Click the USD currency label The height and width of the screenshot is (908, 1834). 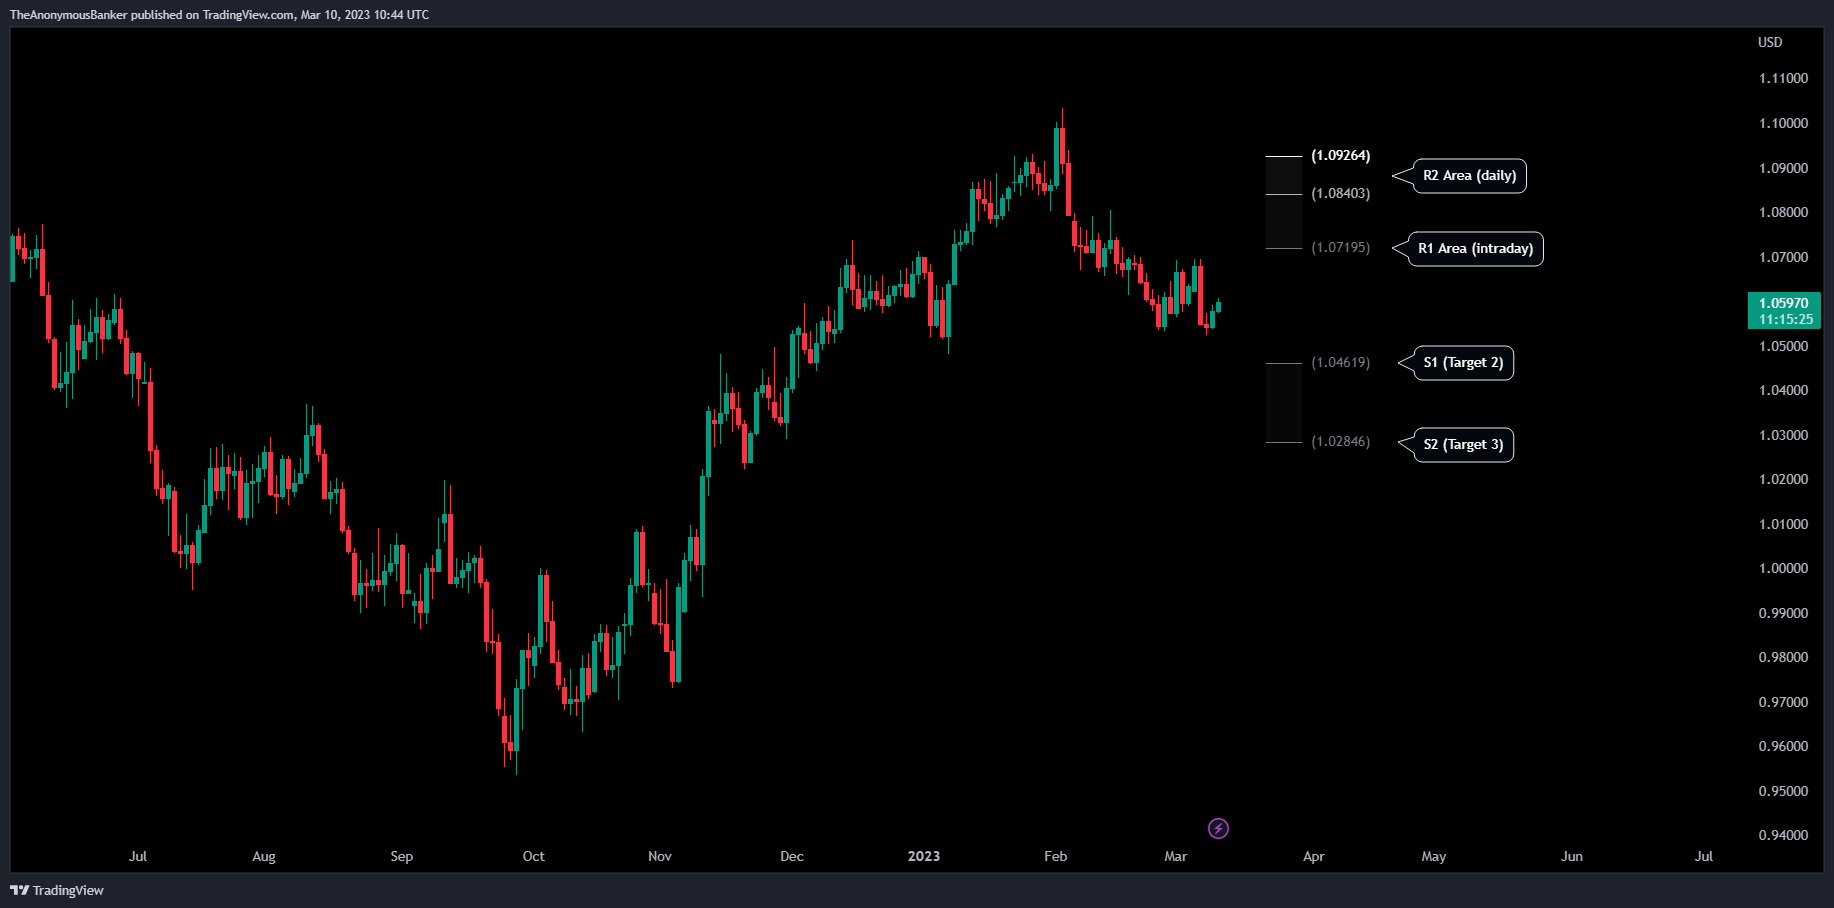click(x=1770, y=42)
